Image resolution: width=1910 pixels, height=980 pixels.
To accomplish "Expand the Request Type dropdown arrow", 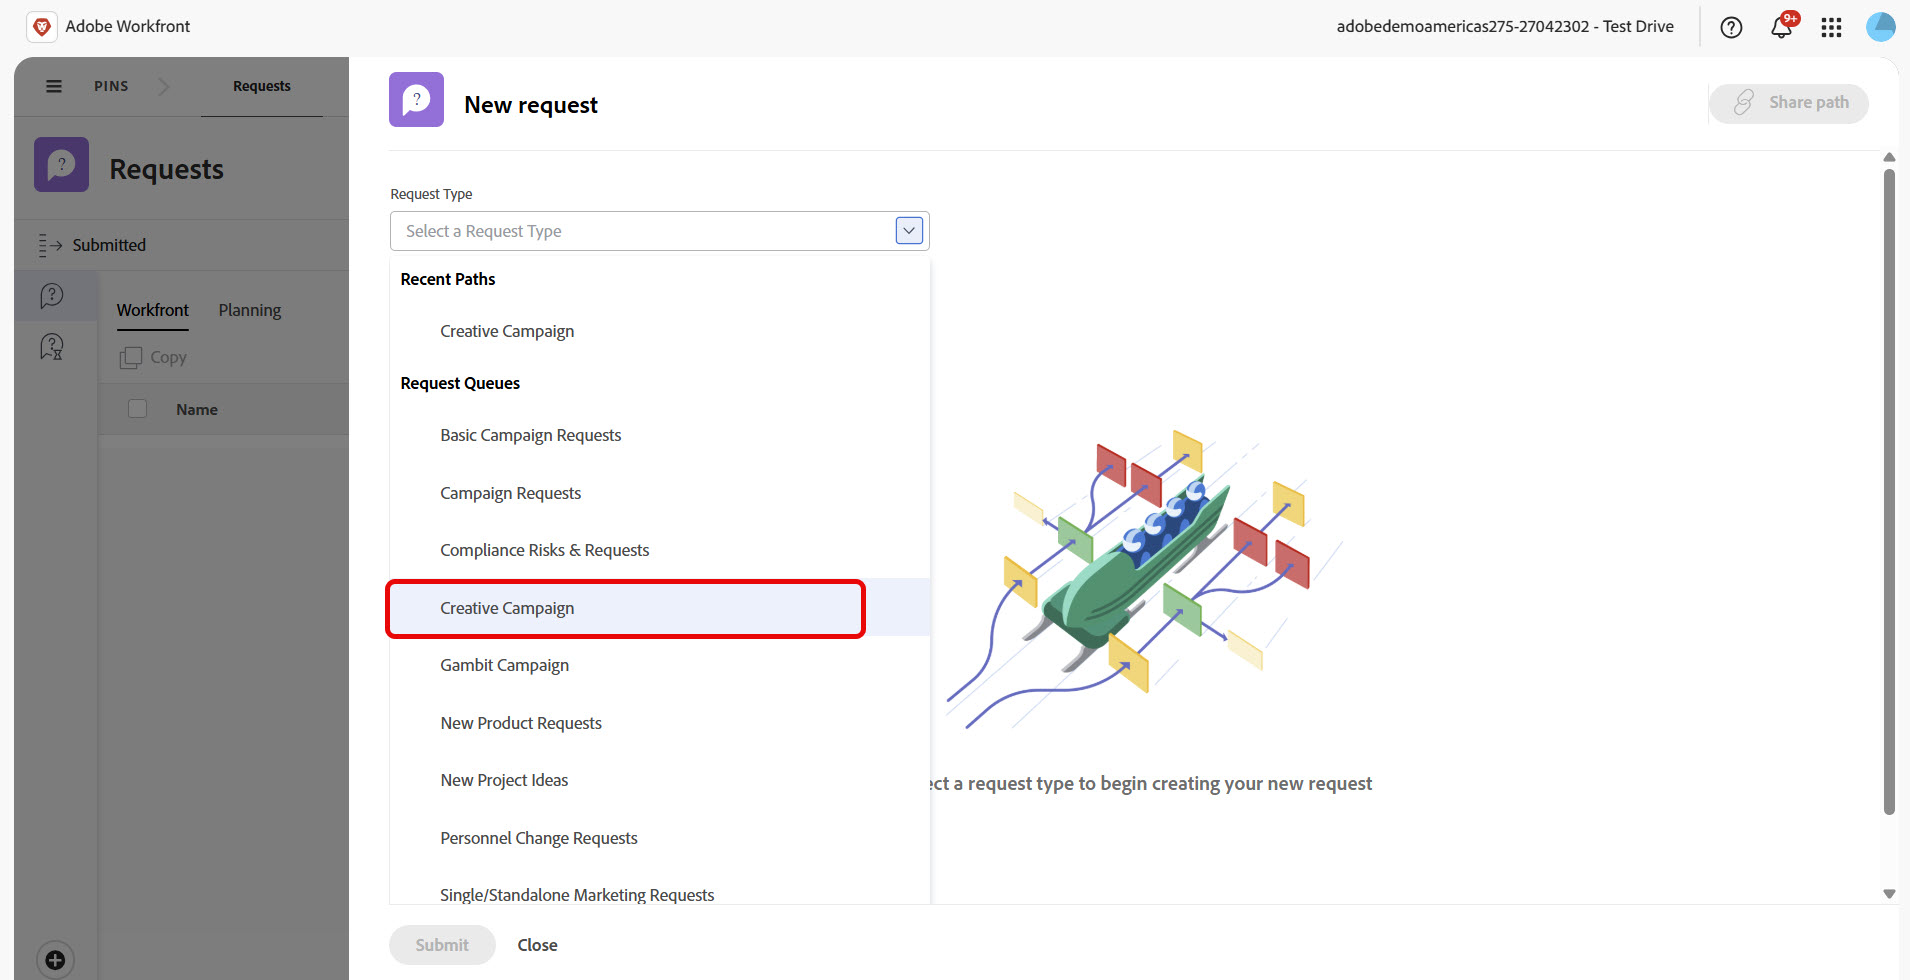I will coord(909,231).
